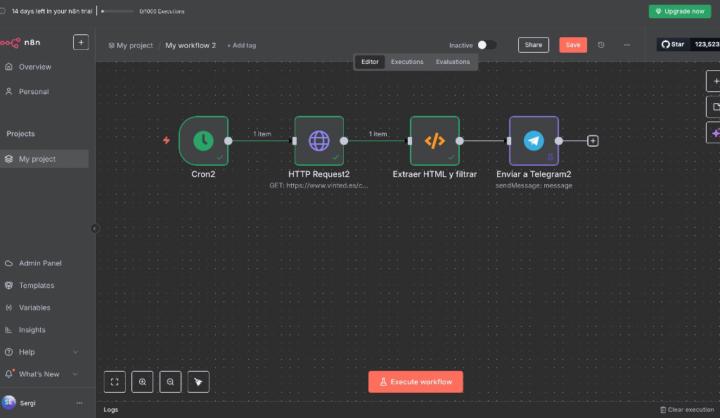
Task: Zoom out on the workflow canvas
Action: (171, 381)
